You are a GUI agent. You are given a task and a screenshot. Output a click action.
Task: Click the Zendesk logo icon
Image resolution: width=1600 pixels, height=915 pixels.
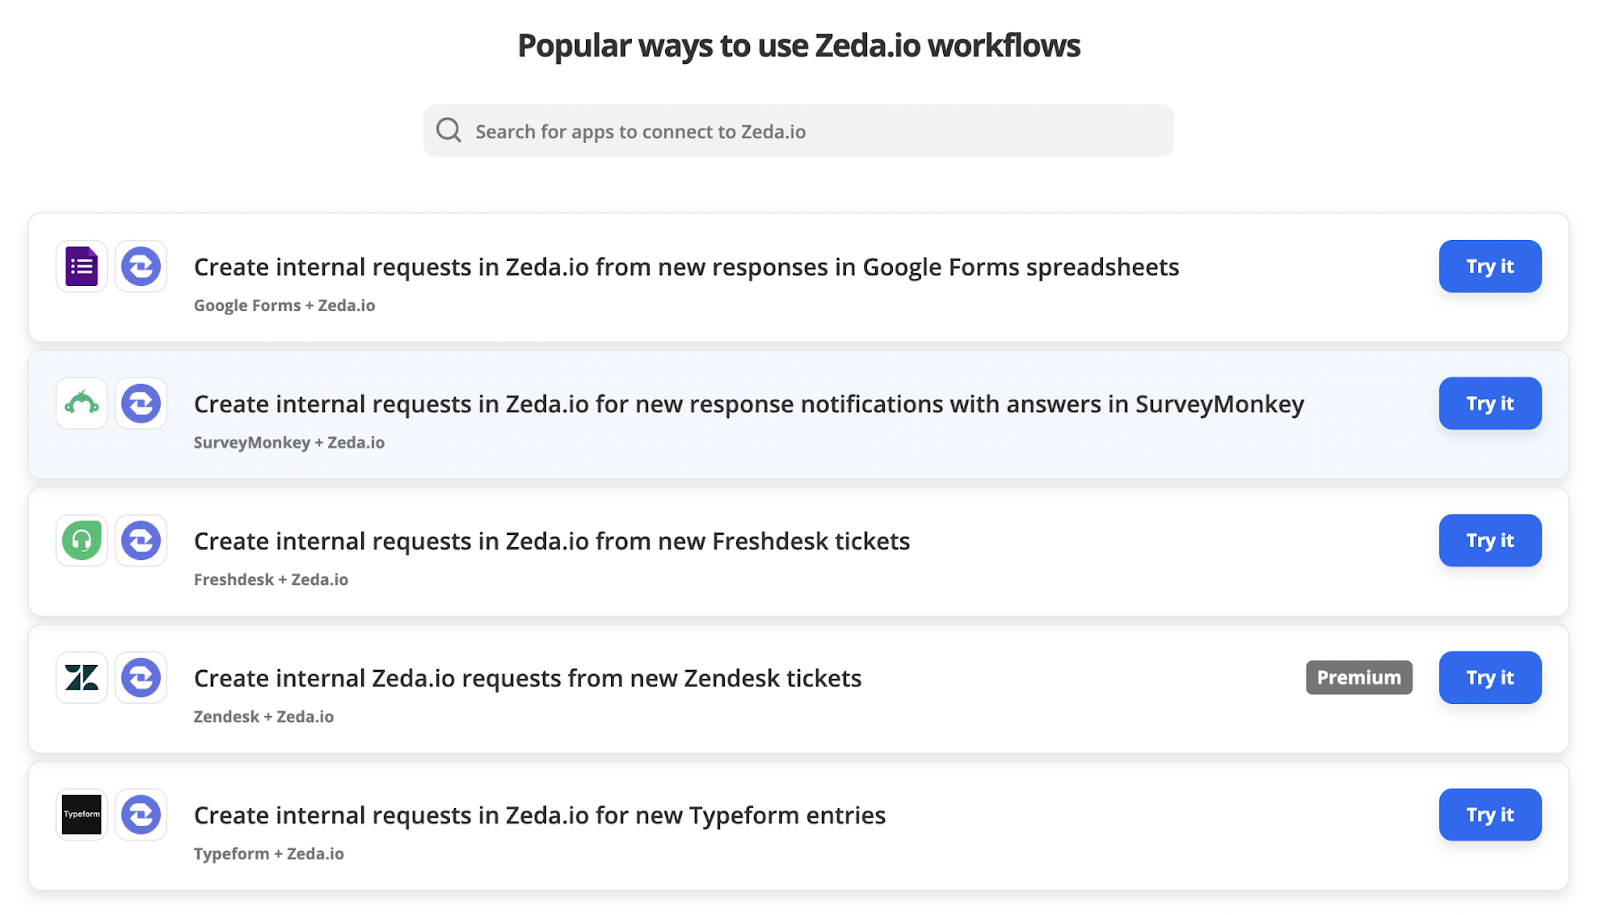[82, 678]
